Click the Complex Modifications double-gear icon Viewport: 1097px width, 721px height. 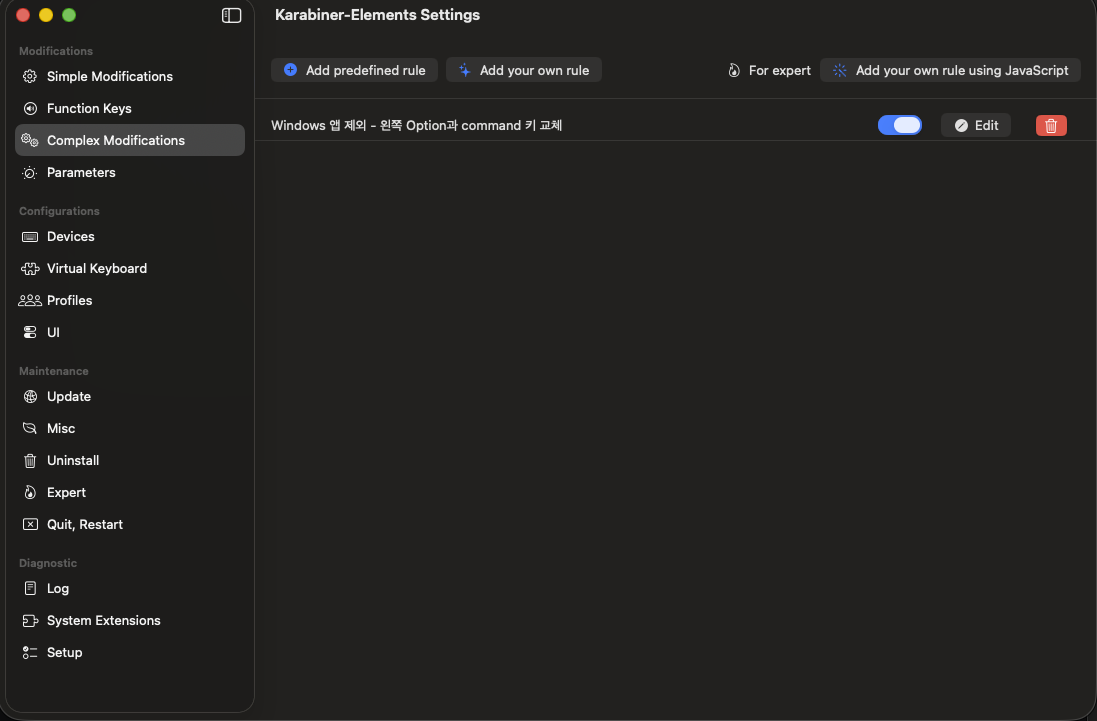coord(29,140)
